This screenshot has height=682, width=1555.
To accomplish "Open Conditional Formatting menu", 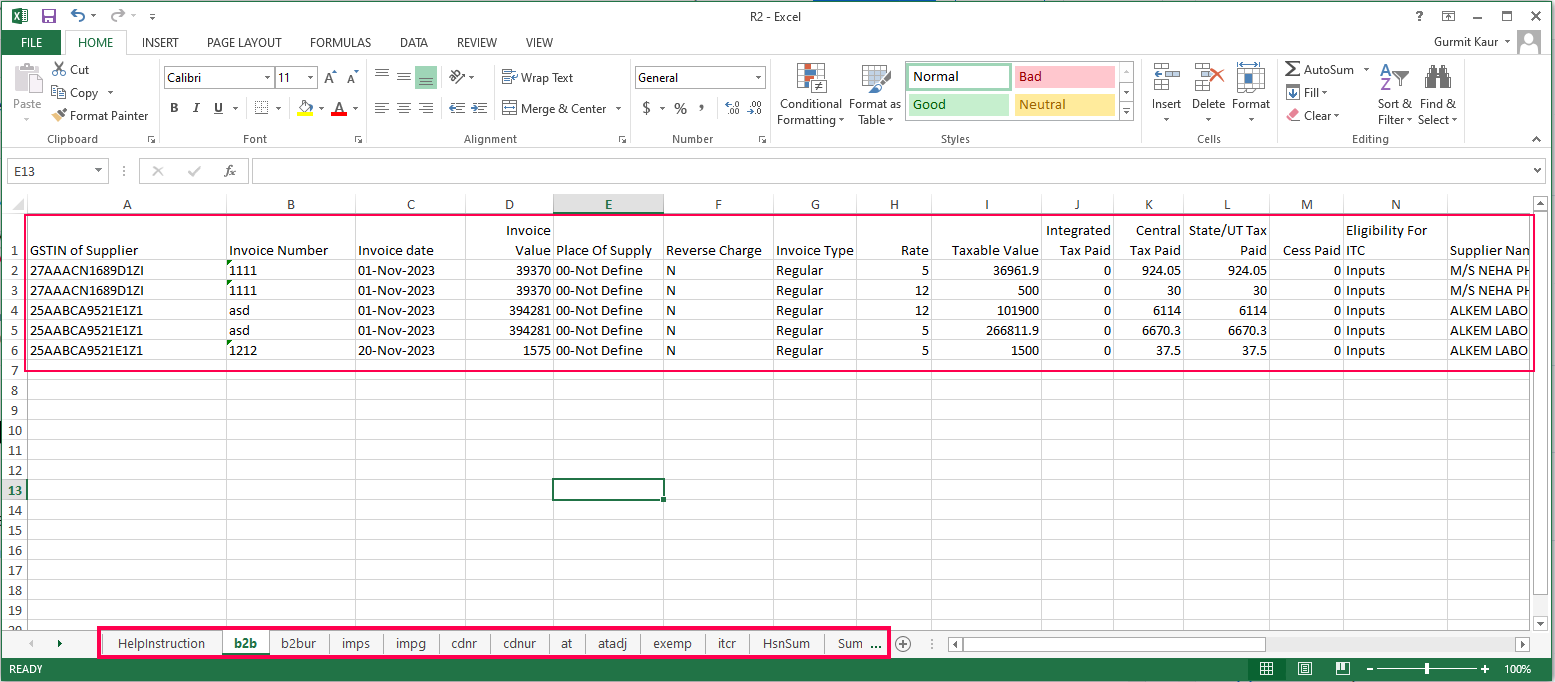I will tap(810, 95).
